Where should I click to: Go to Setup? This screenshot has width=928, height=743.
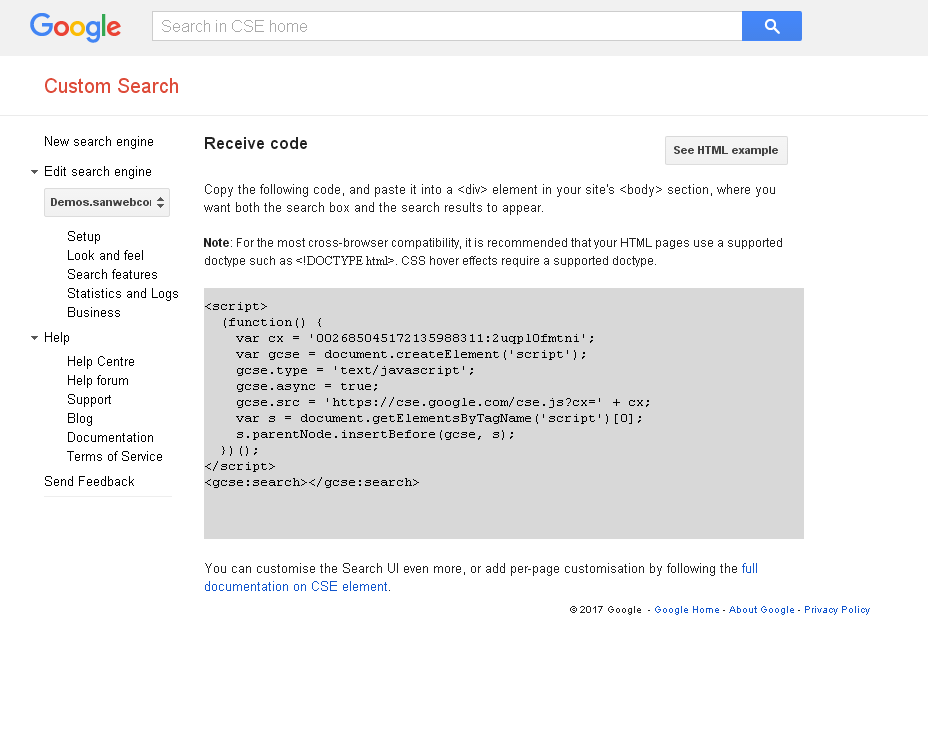tap(84, 236)
